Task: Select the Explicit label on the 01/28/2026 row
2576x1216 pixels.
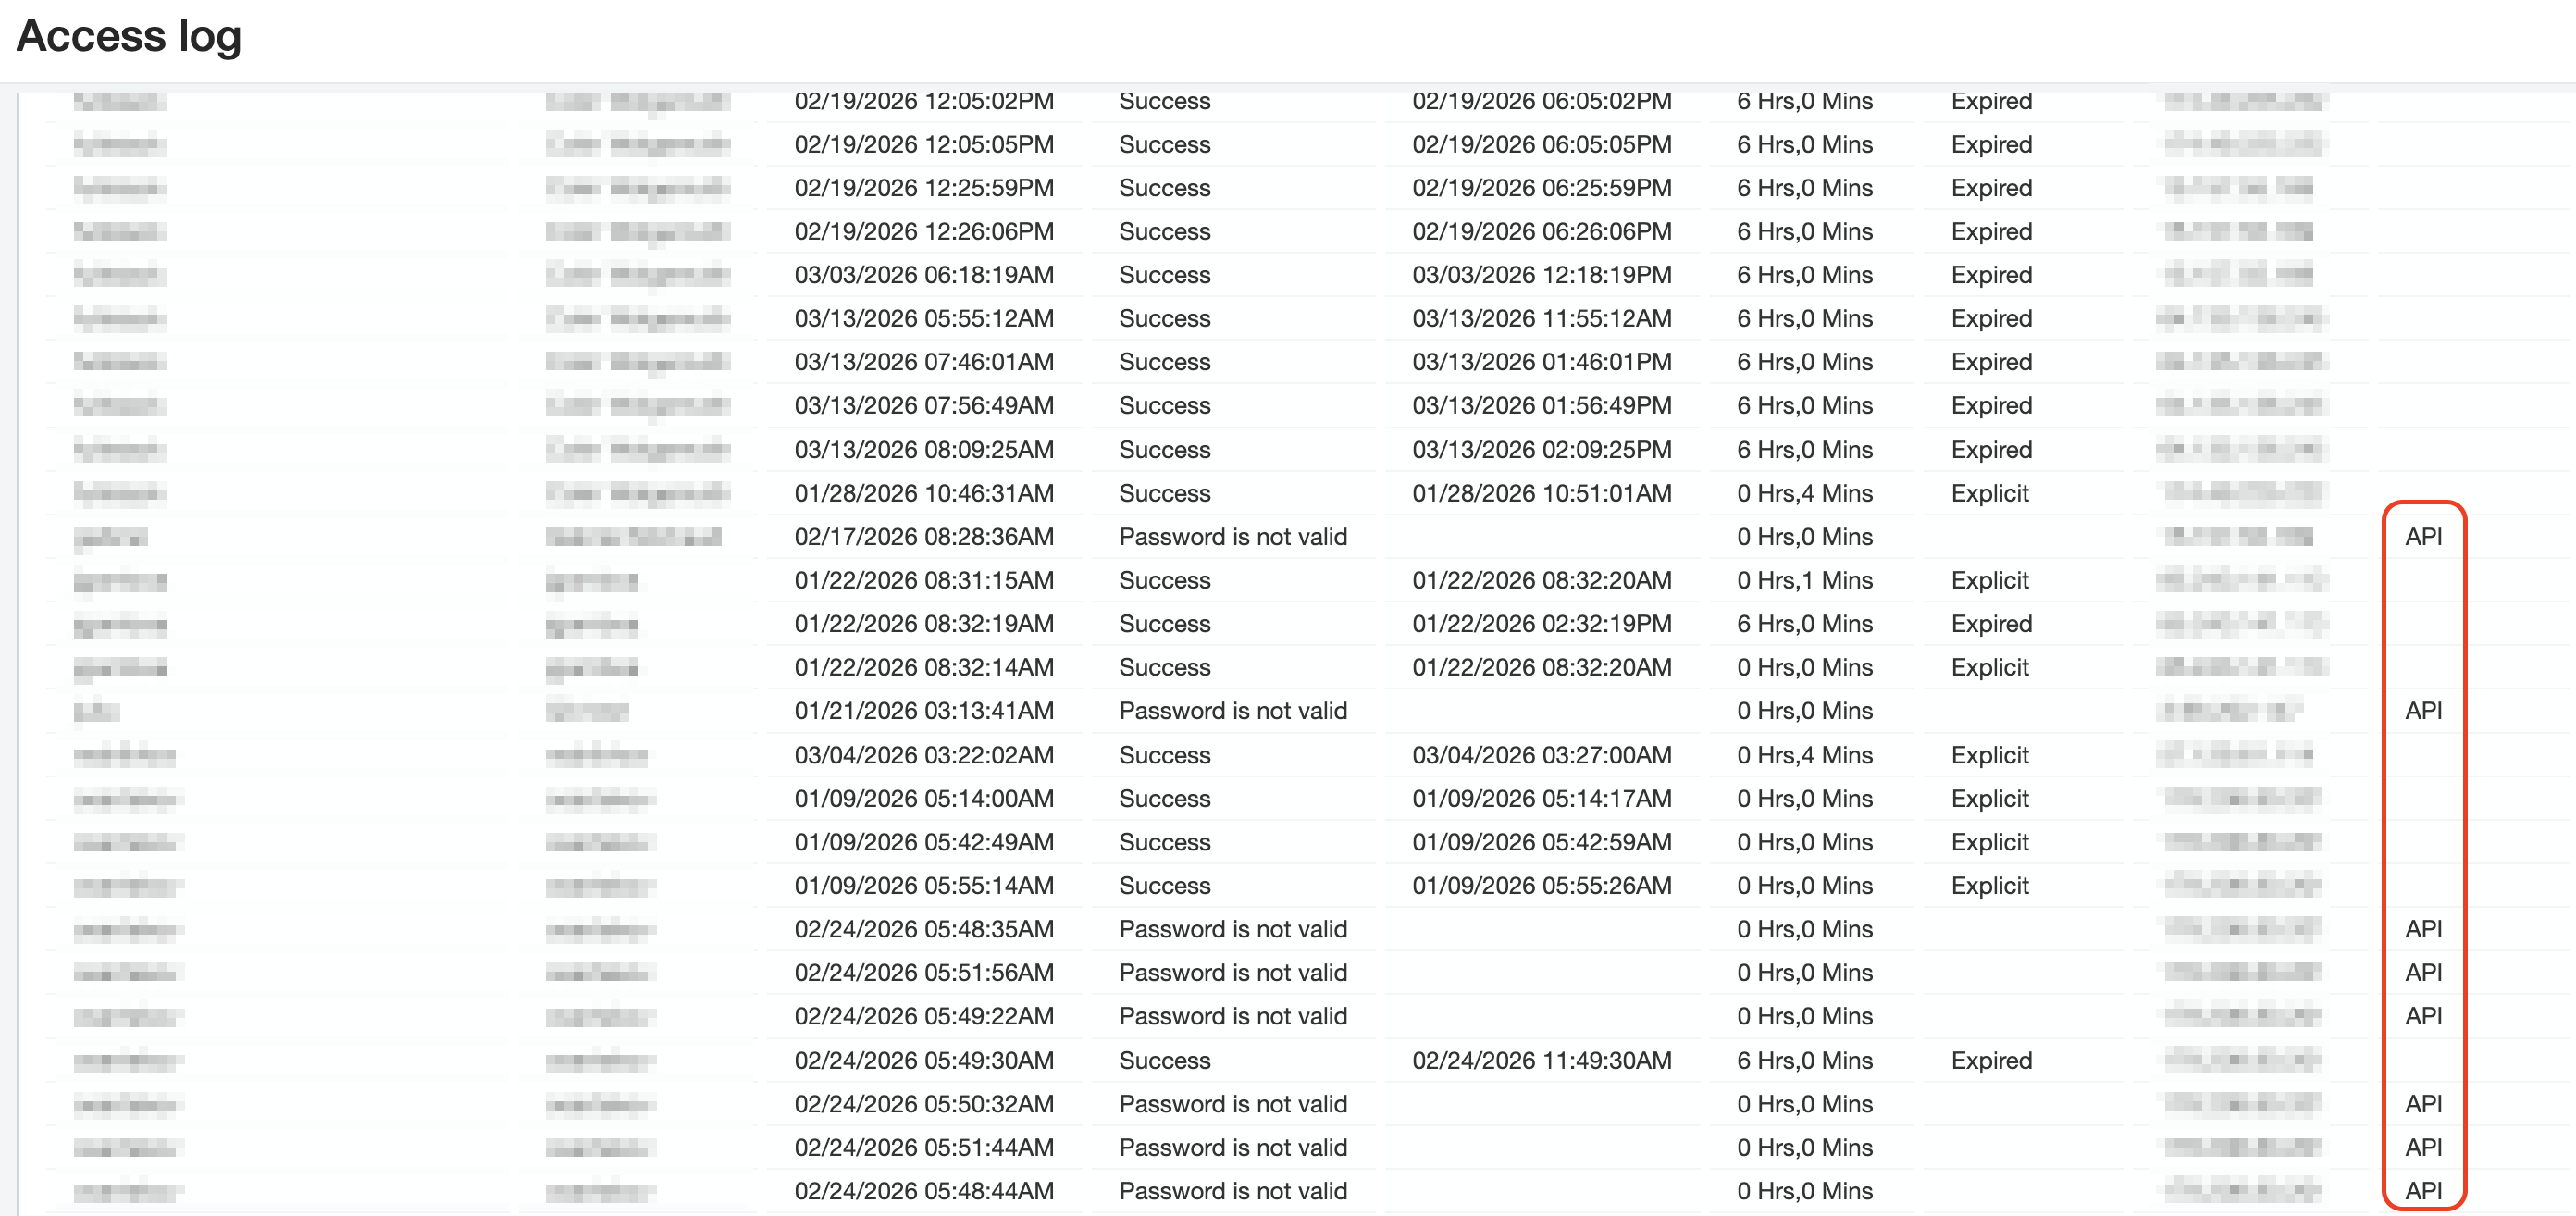Action: point(1990,493)
